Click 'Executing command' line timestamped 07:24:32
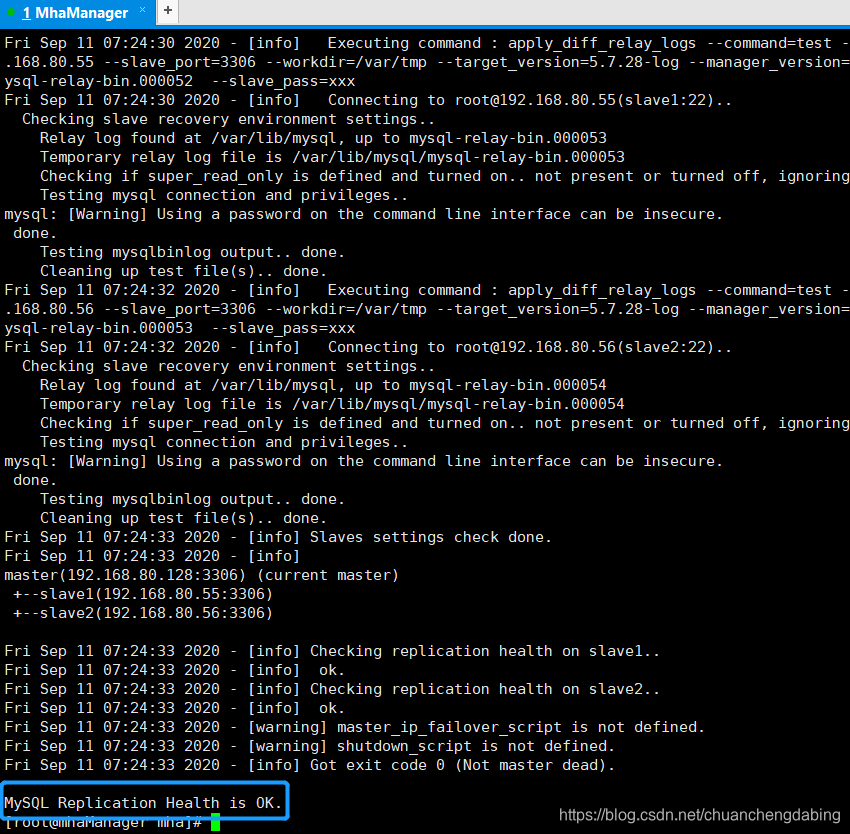The width and height of the screenshot is (850, 834). coord(427,290)
